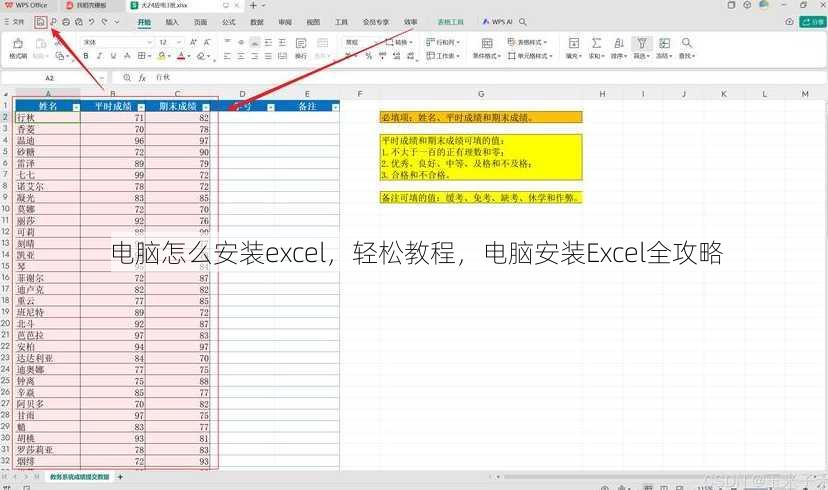Viewport: 828px width, 490px height.
Task: Open the 页面 (Page) ribbon tab
Action: [x=201, y=22]
